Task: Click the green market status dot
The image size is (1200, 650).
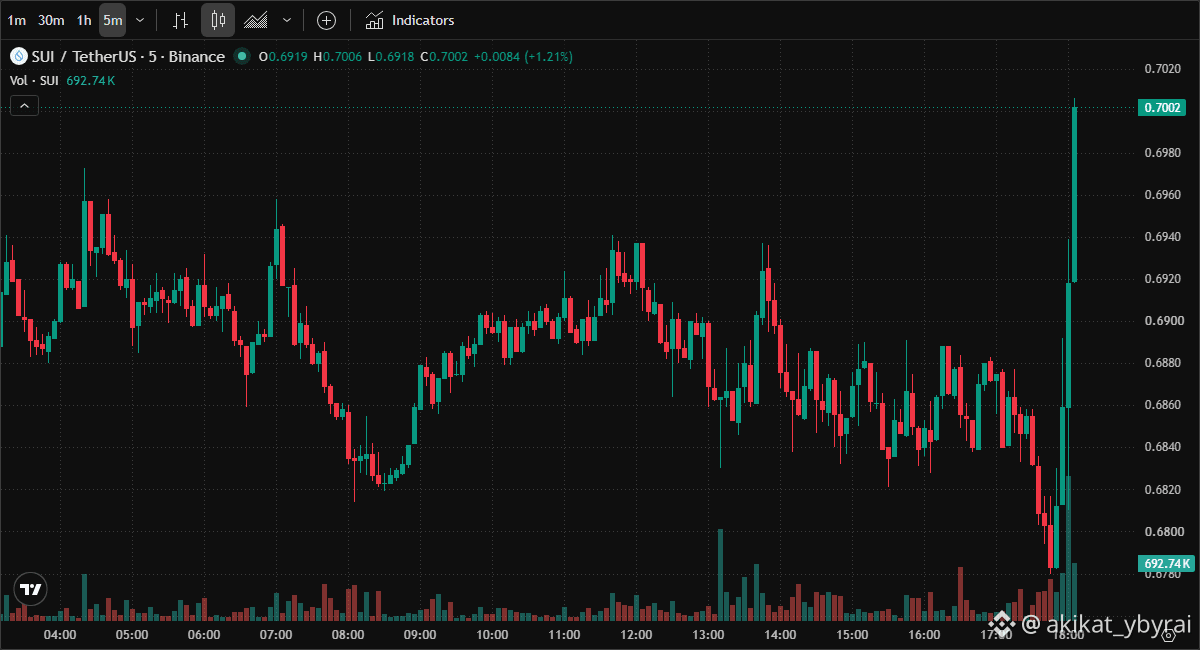Action: [241, 57]
